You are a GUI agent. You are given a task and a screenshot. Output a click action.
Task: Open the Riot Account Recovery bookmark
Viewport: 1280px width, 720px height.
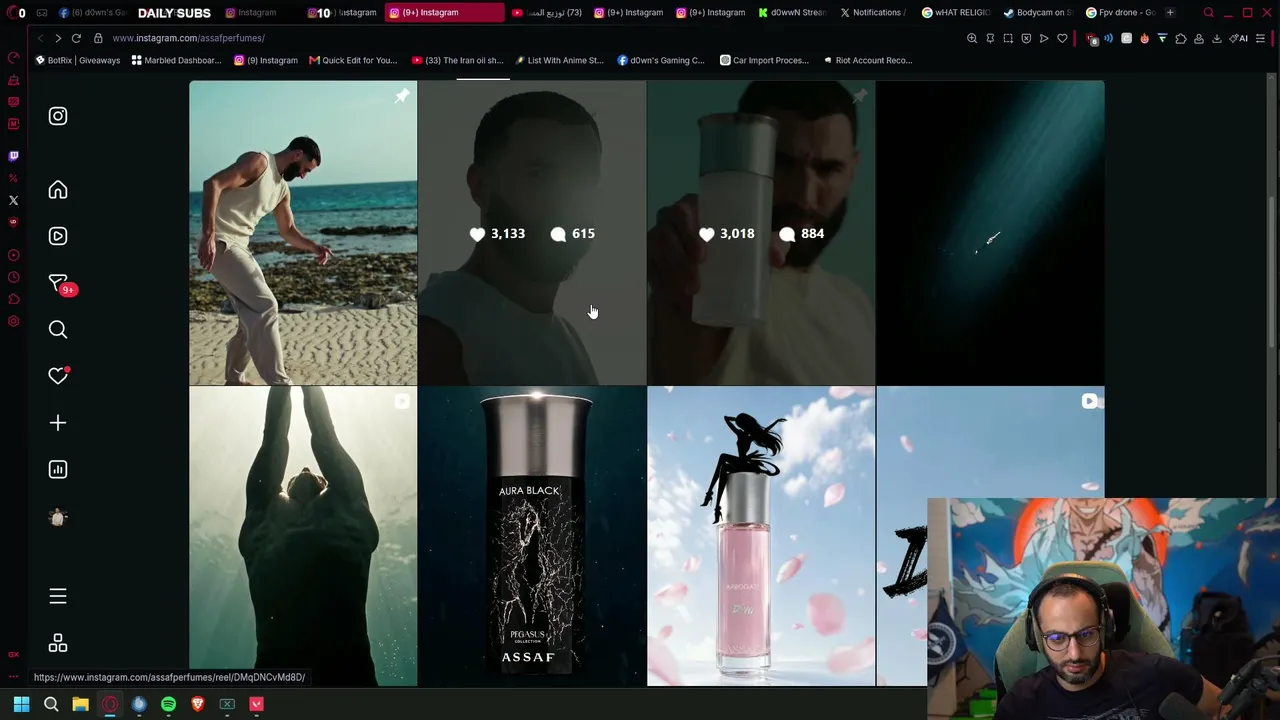click(867, 60)
